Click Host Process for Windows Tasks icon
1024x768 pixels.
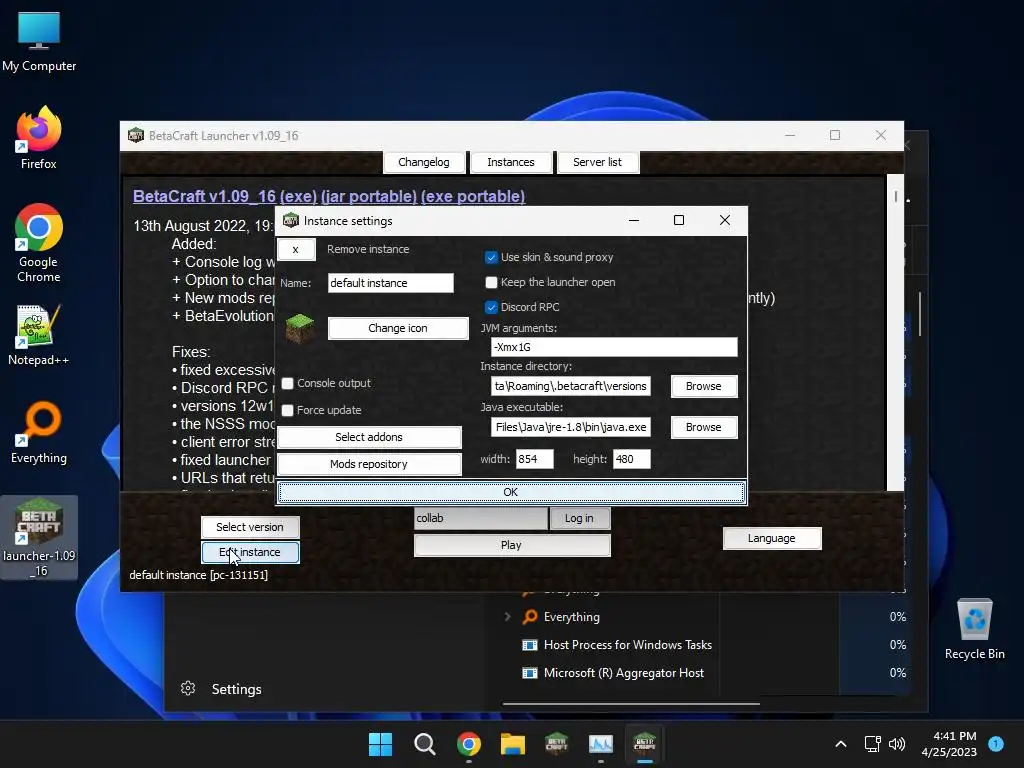(530, 645)
